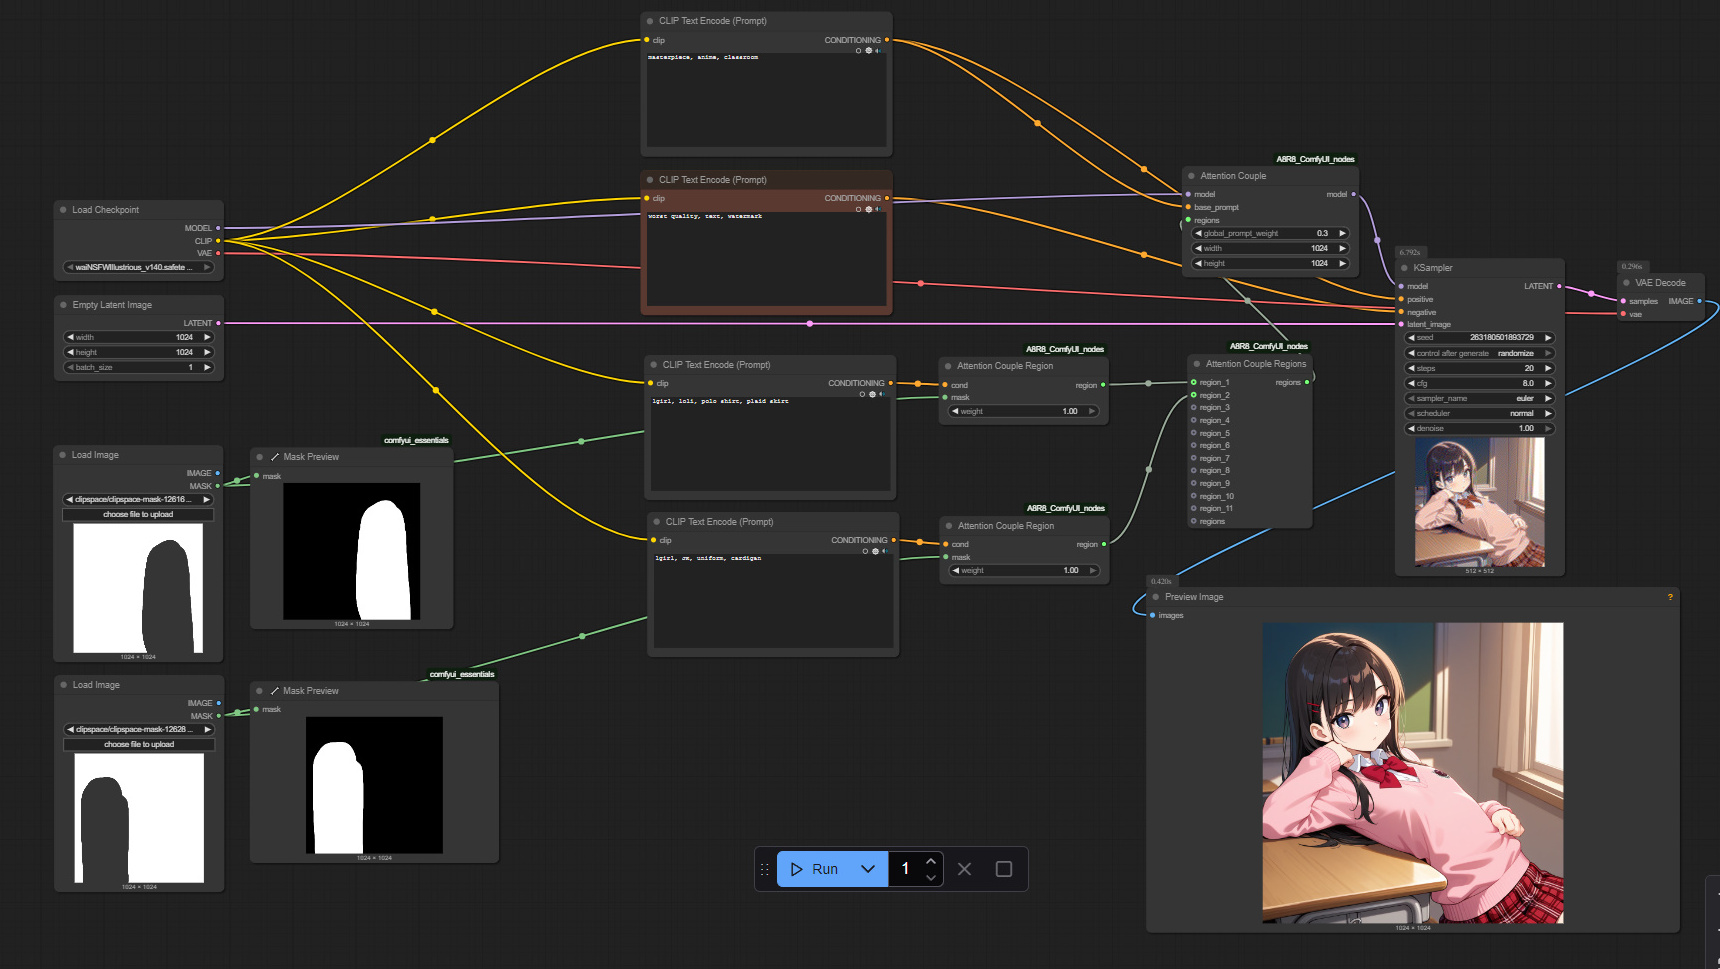
Task: Collapse the top Load Image node dot
Action: click(x=63, y=455)
